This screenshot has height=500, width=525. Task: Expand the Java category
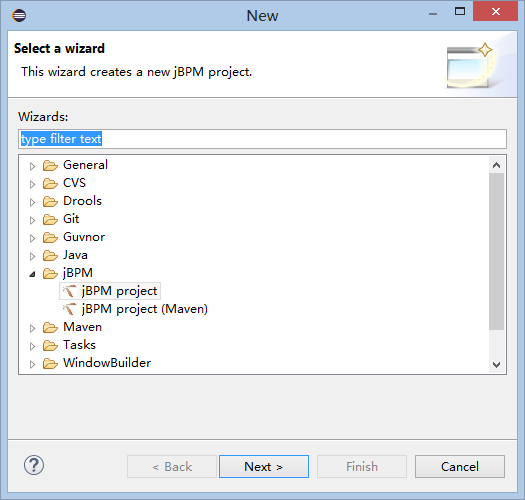pyautogui.click(x=32, y=256)
